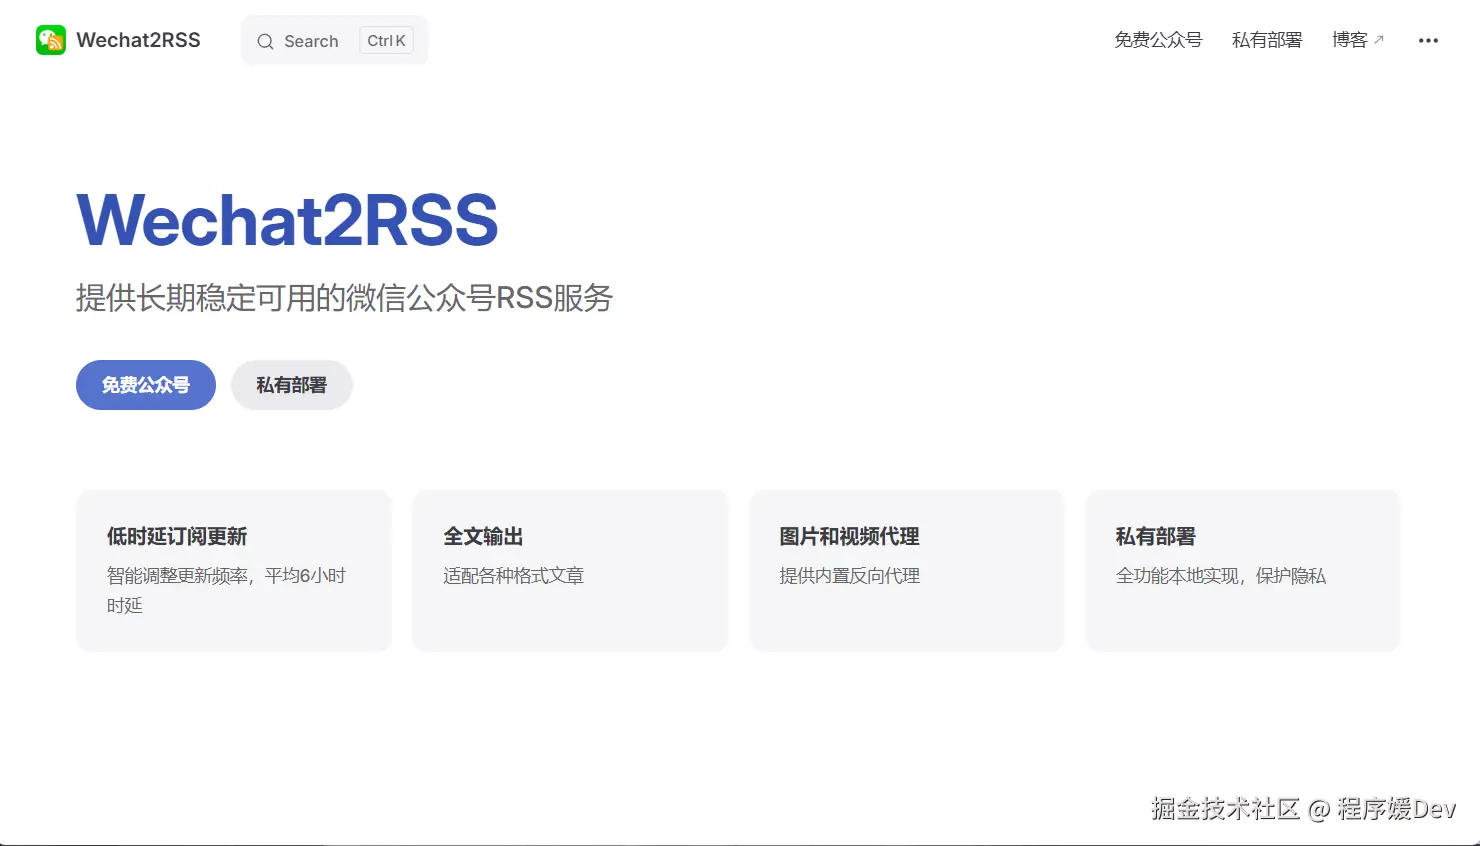Click the text 适配各种格式文章

pyautogui.click(x=513, y=576)
